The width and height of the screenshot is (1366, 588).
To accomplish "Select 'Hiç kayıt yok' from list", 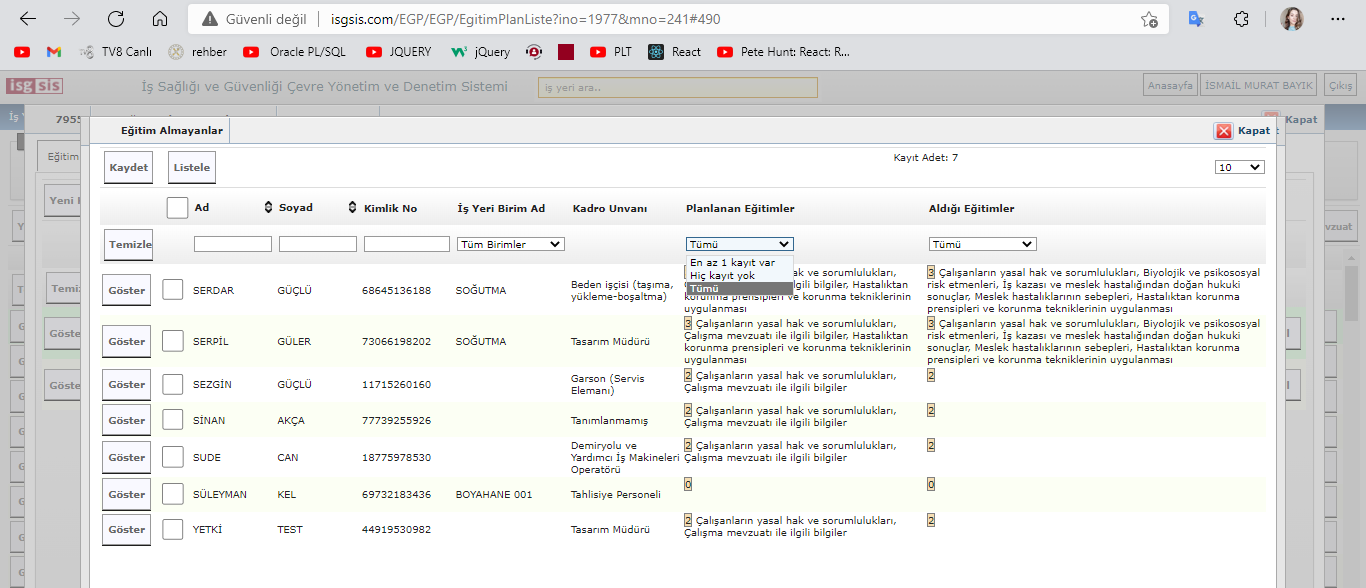I will 722,275.
